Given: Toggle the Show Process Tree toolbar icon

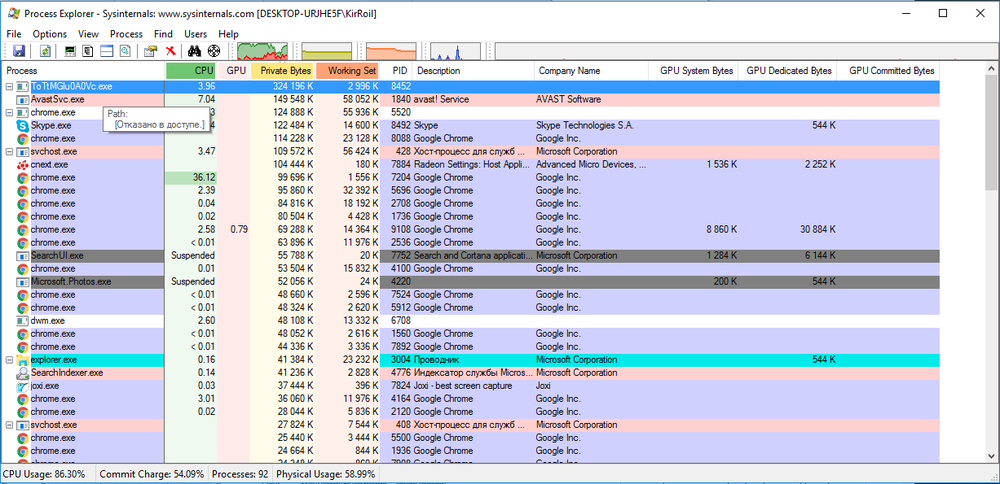Looking at the screenshot, I should [x=89, y=51].
